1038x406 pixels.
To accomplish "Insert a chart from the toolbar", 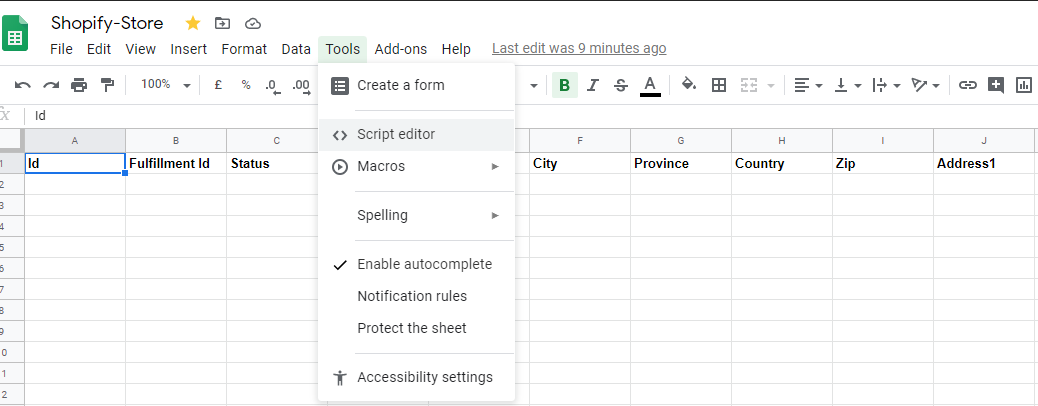I will point(1023,85).
